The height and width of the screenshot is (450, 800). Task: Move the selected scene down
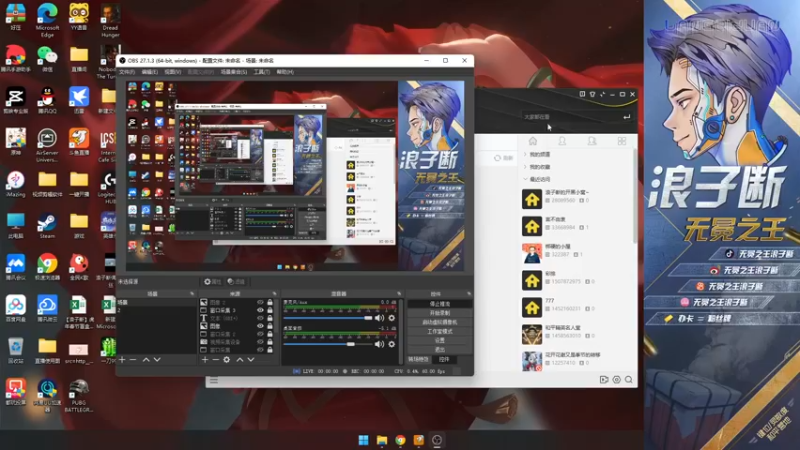click(157, 360)
